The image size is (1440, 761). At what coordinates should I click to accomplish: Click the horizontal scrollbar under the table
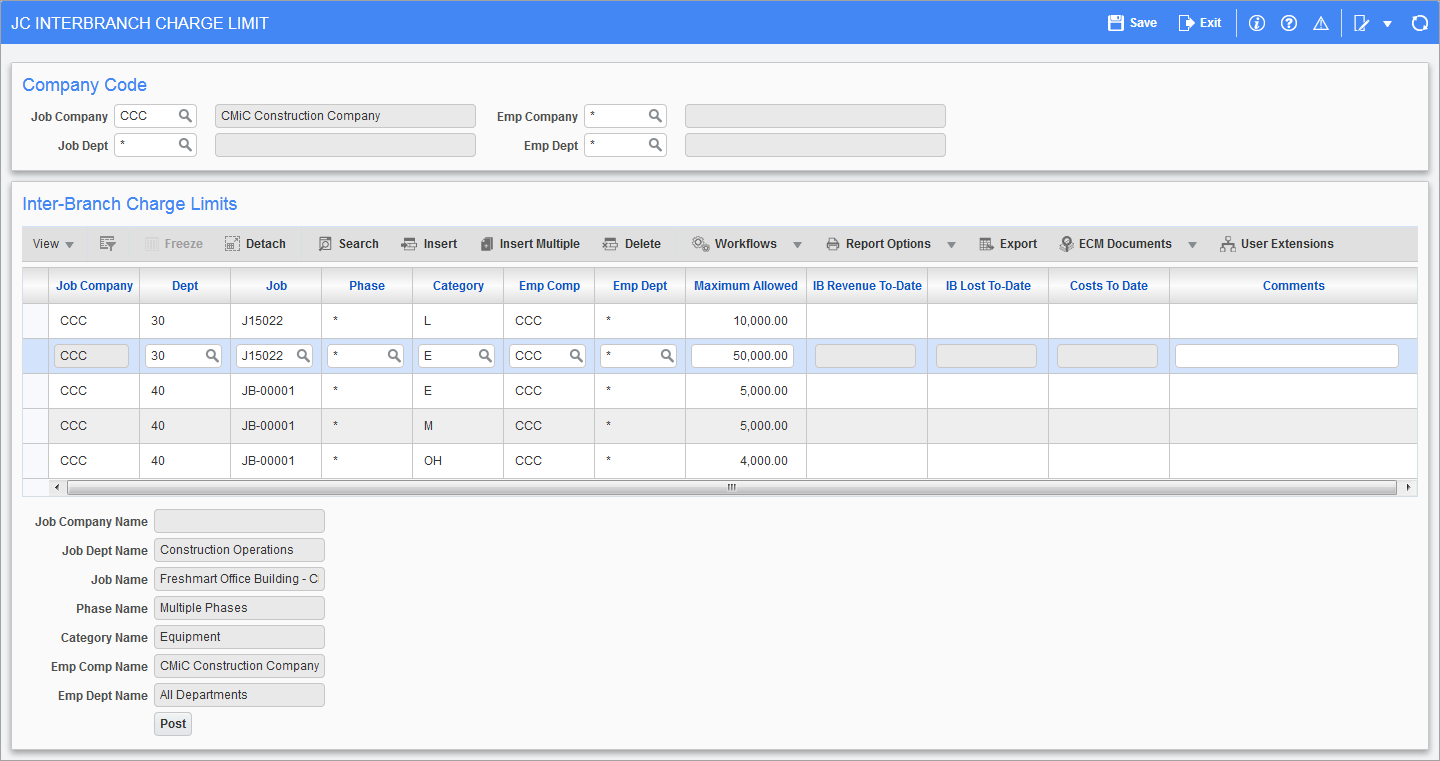pyautogui.click(x=730, y=488)
